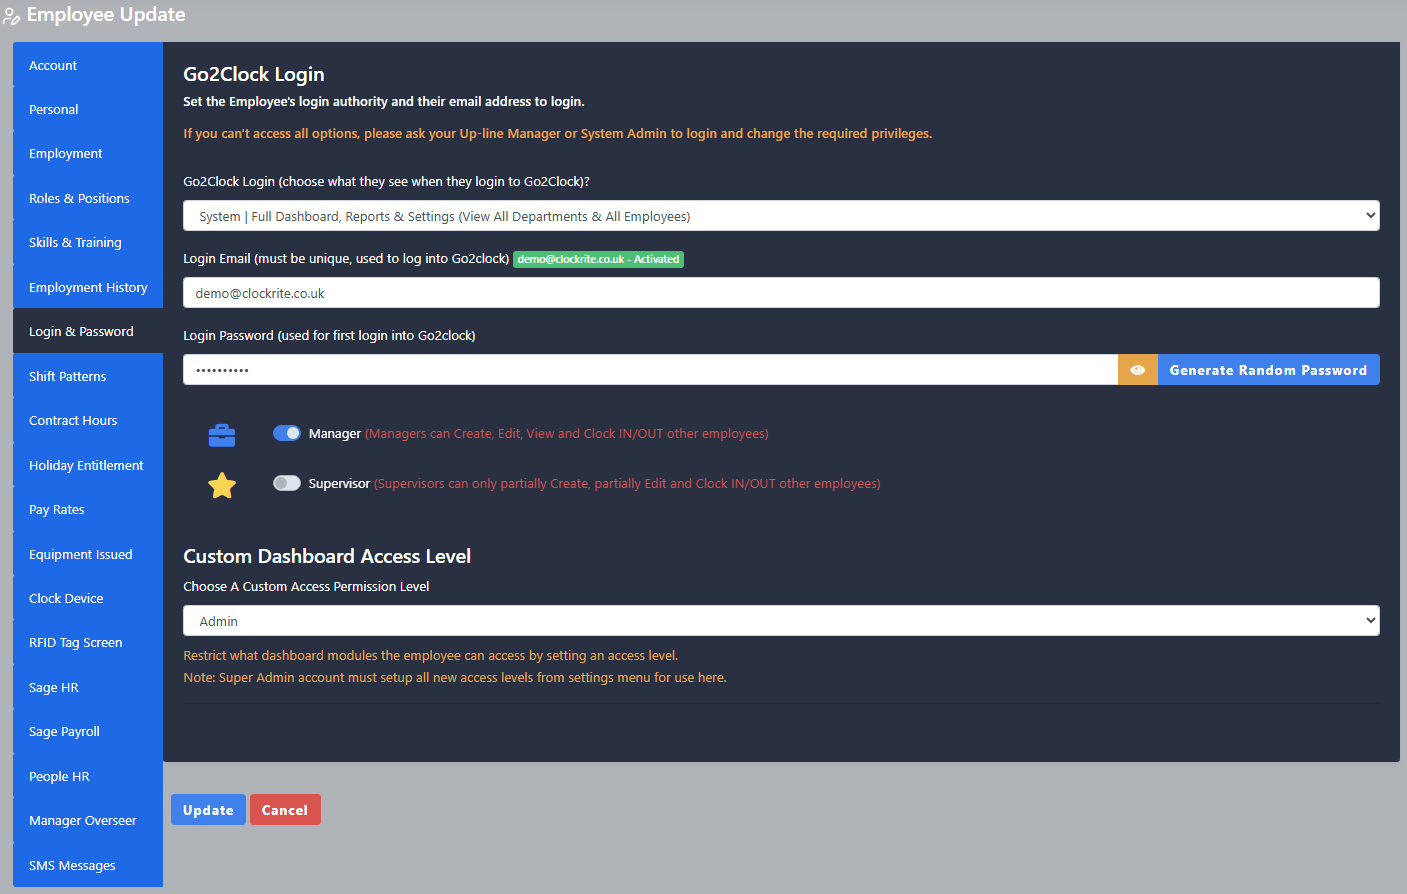Viewport: 1407px width, 894px height.
Task: Enable the Supervisor toggle switch
Action: click(287, 483)
